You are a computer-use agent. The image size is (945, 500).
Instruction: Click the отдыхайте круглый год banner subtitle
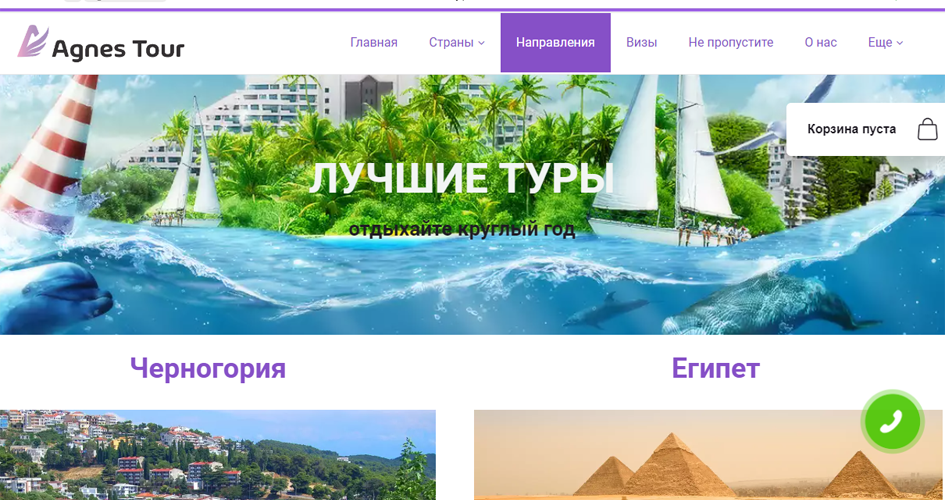click(462, 229)
